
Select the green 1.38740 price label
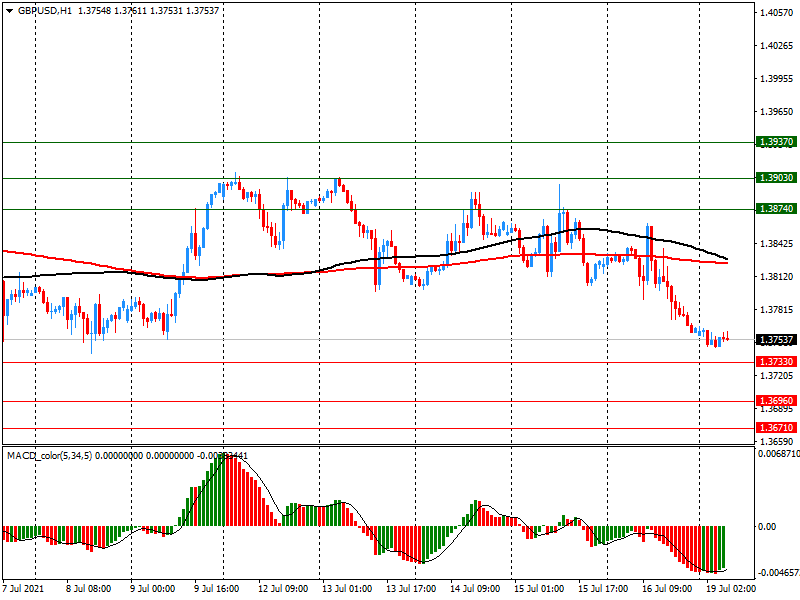(775, 209)
